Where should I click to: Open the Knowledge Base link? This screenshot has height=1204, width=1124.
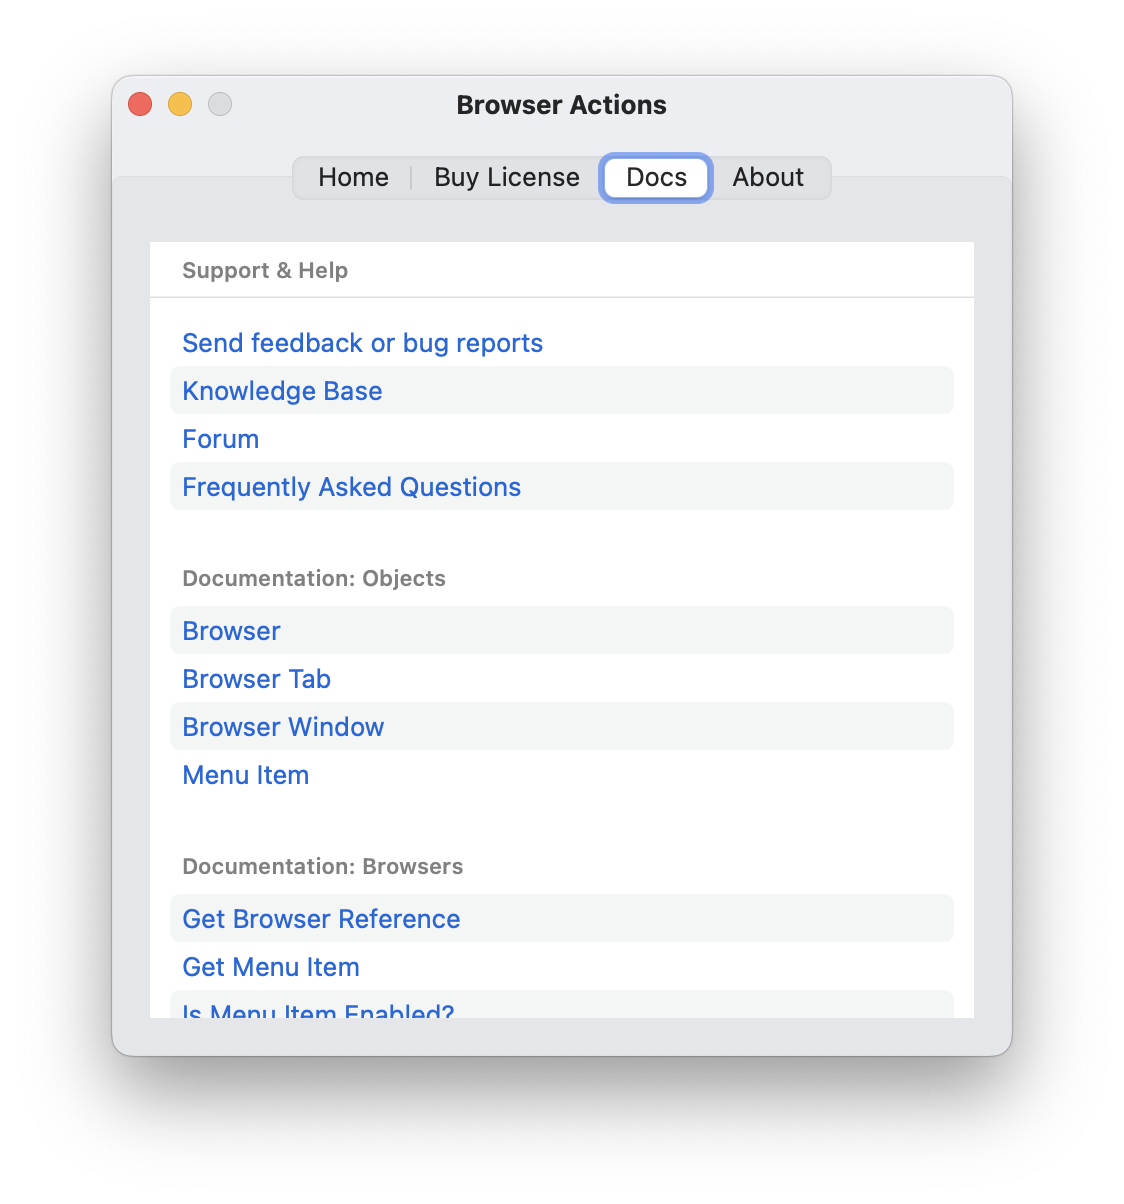coord(282,391)
